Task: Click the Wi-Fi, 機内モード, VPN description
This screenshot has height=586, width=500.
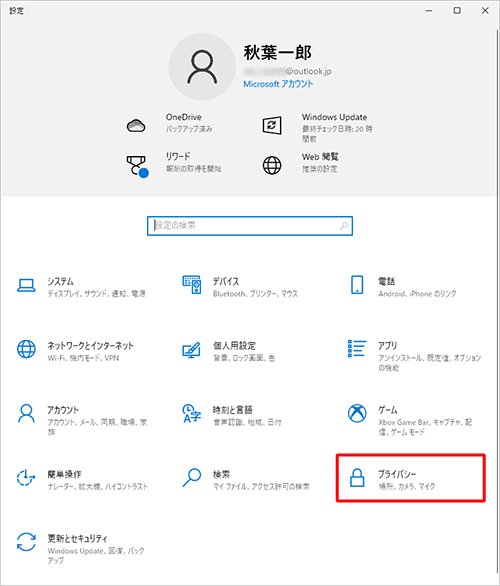Action: pyautogui.click(x=83, y=358)
